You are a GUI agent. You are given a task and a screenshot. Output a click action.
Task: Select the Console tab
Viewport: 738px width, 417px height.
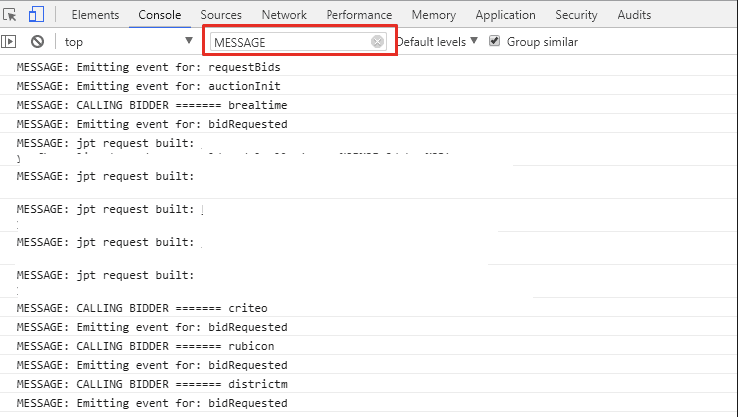click(160, 15)
